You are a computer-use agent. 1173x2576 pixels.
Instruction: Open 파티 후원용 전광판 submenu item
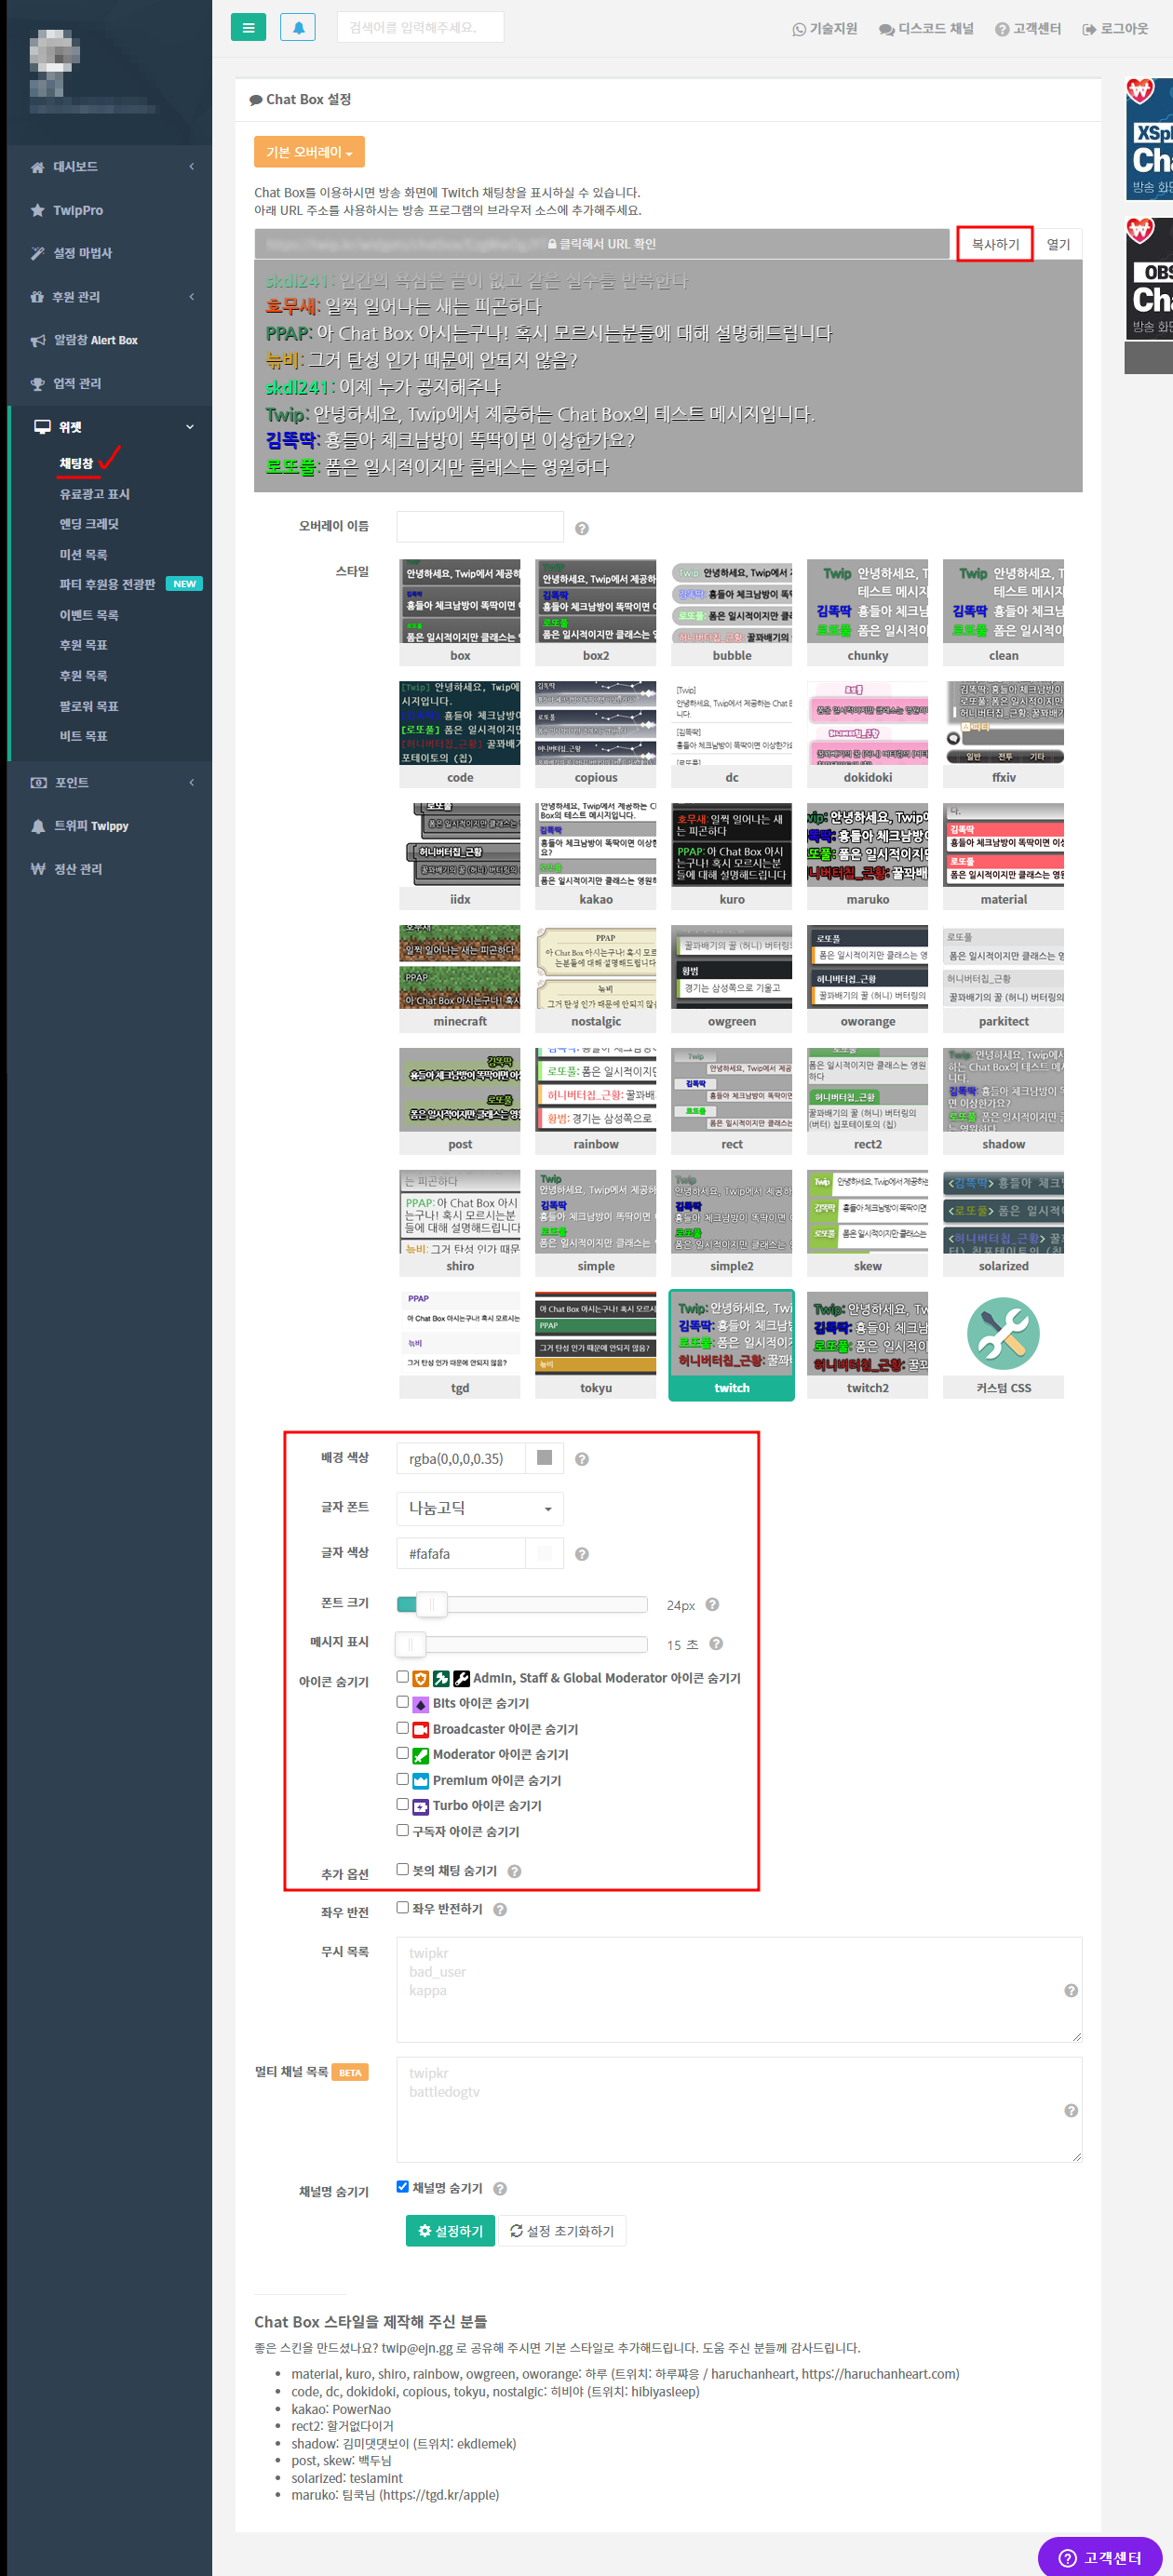click(107, 584)
